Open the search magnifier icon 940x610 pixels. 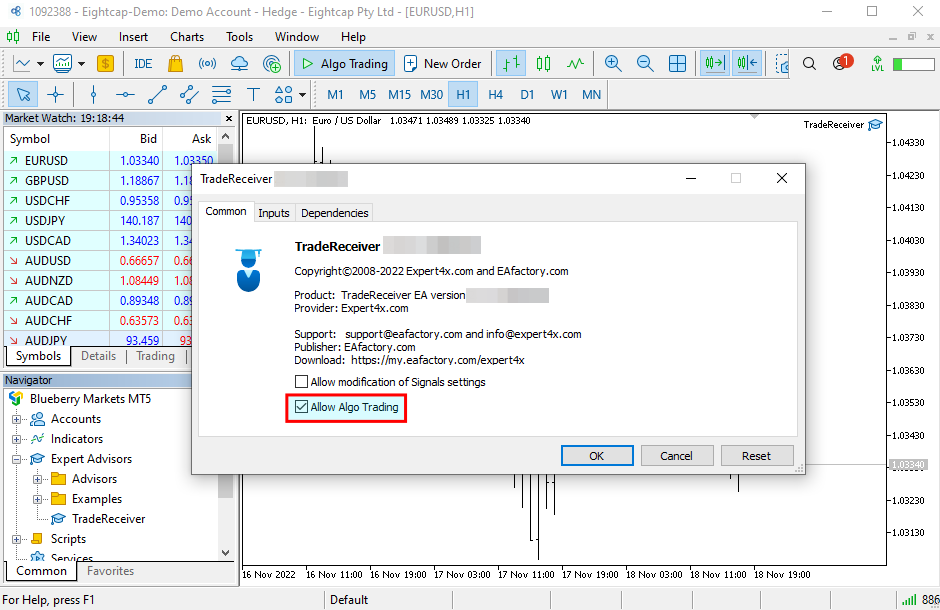point(810,63)
